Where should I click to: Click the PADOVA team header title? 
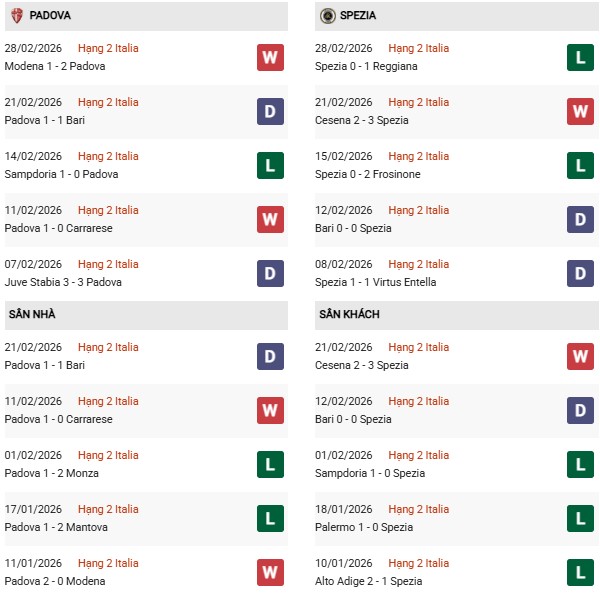[x=50, y=16]
